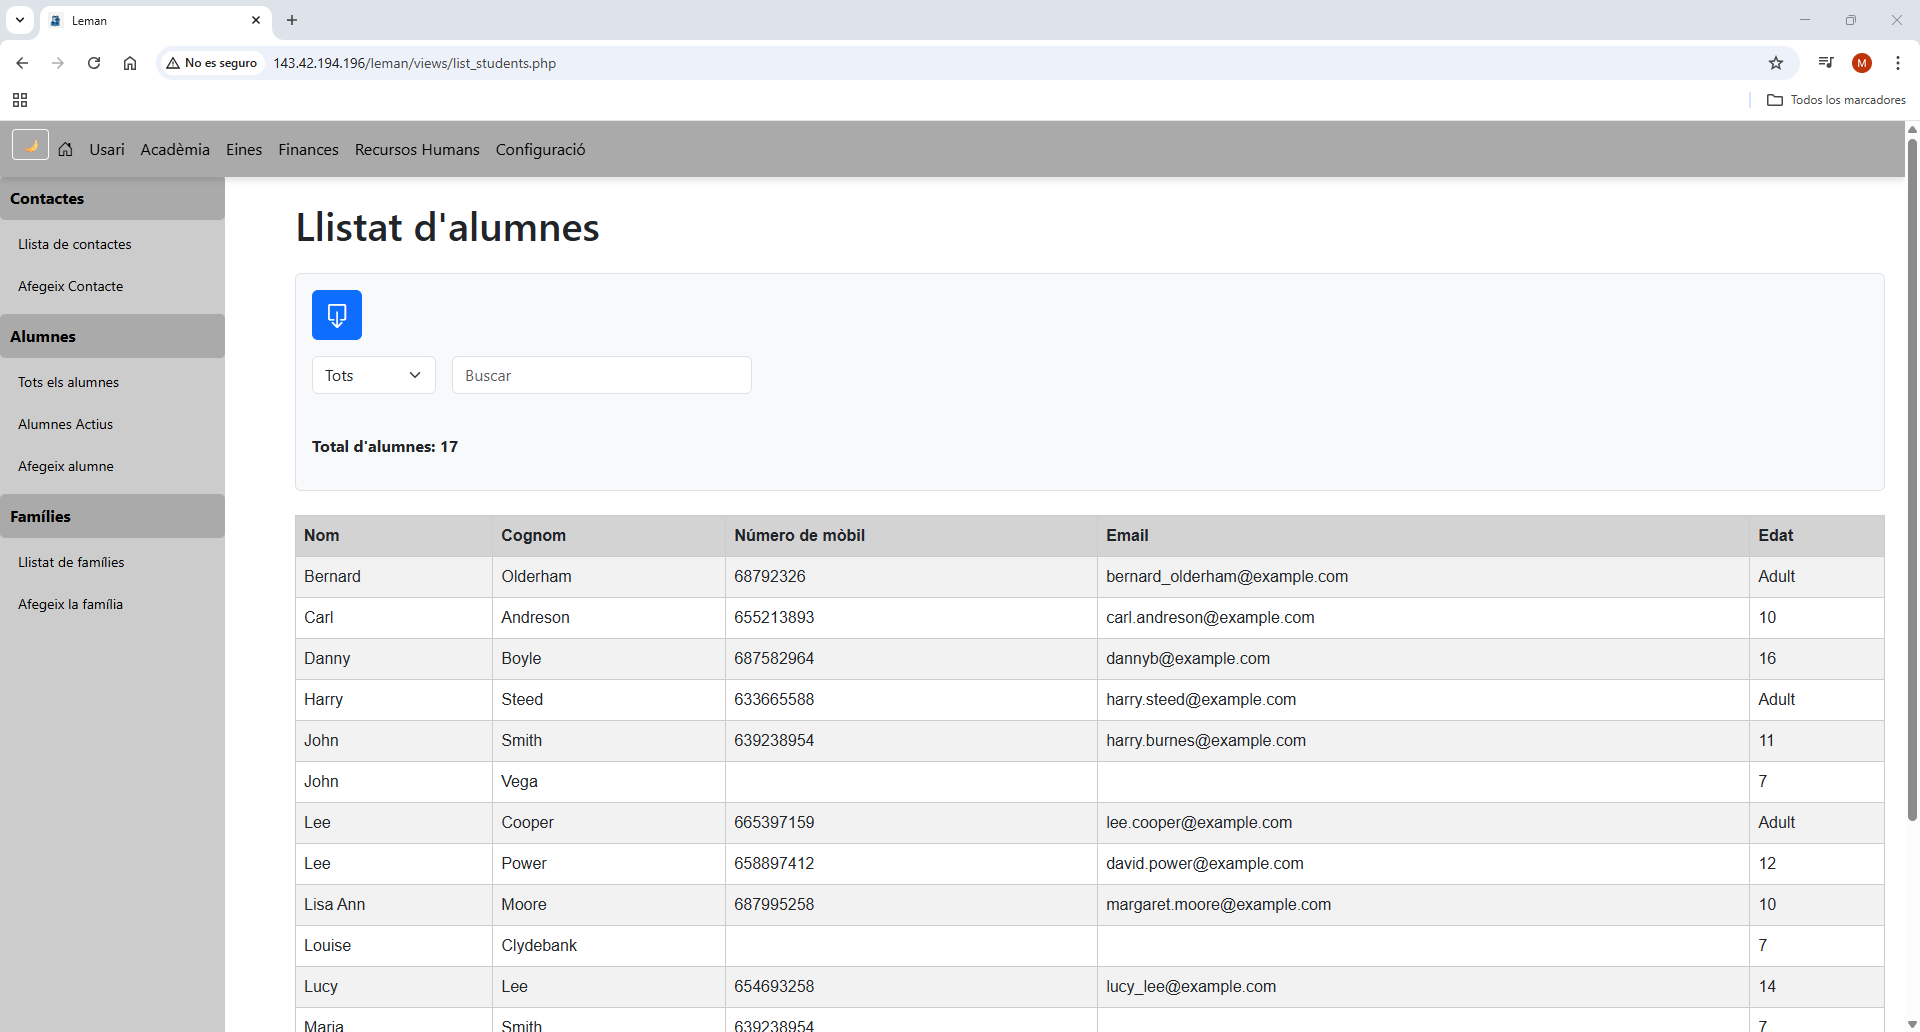Open the Recursos Humans menu
Screen dimensions: 1920x1032
[x=417, y=149]
